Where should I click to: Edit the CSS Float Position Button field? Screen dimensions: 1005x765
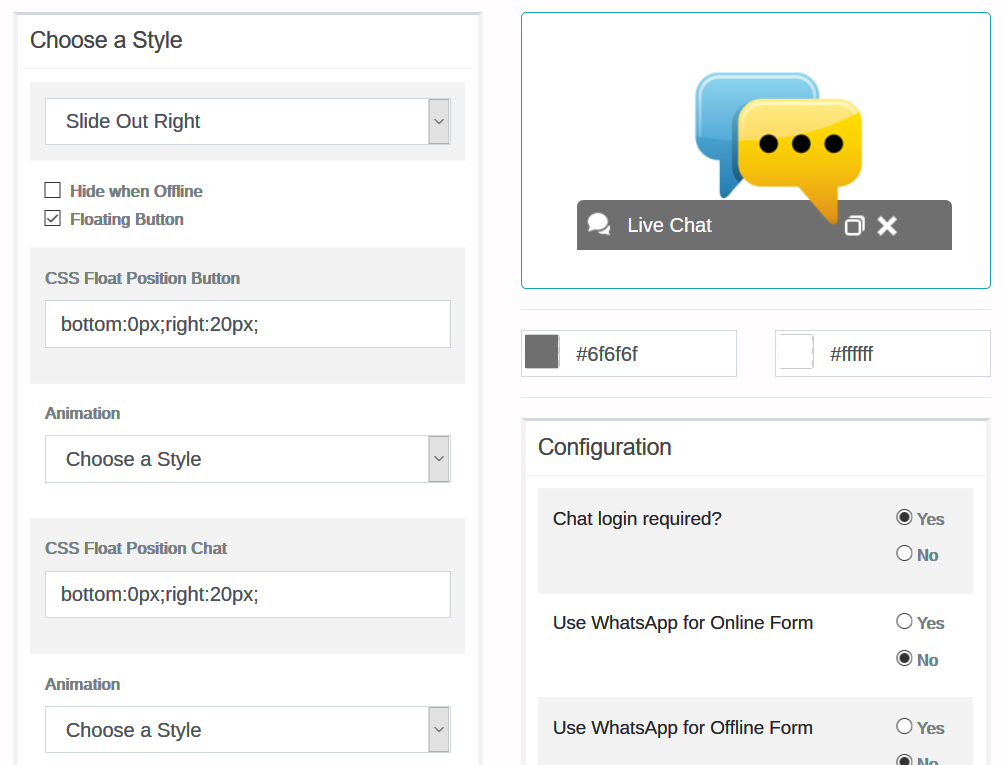[247, 324]
